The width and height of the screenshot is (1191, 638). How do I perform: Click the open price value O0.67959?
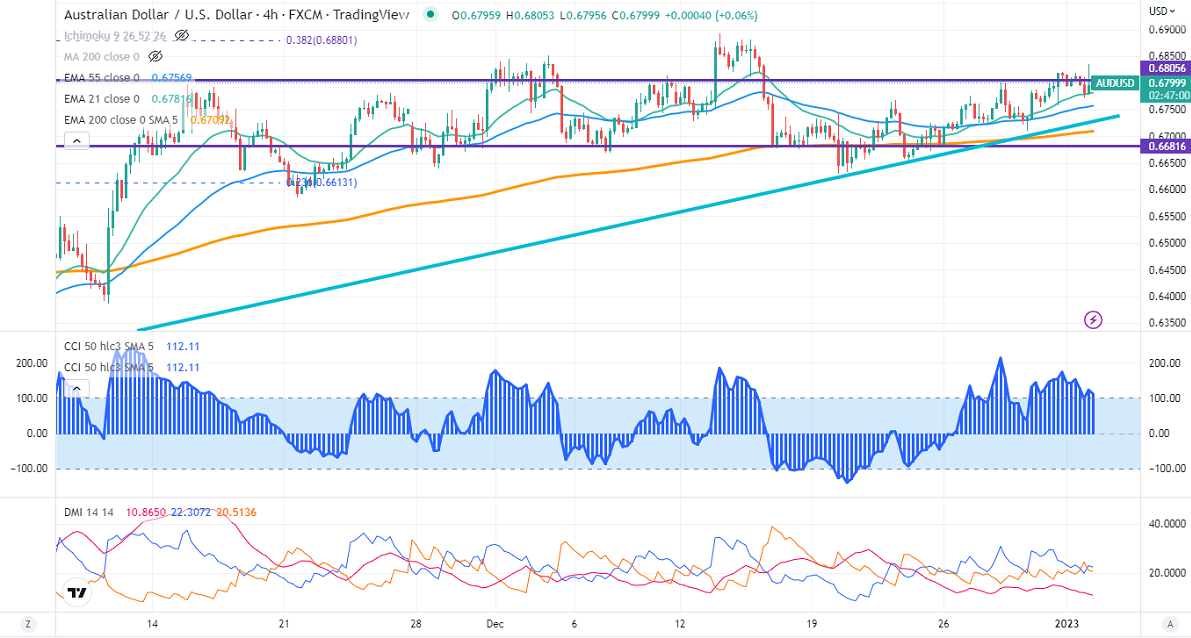click(475, 15)
